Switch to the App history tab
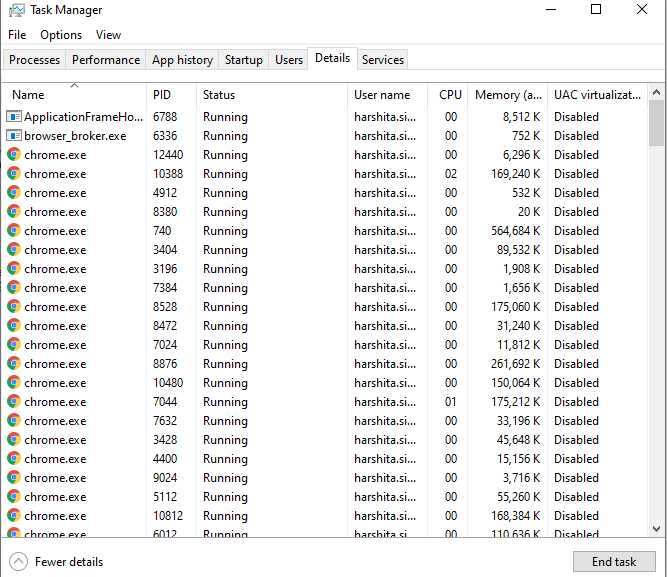This screenshot has width=667, height=577. point(182,60)
